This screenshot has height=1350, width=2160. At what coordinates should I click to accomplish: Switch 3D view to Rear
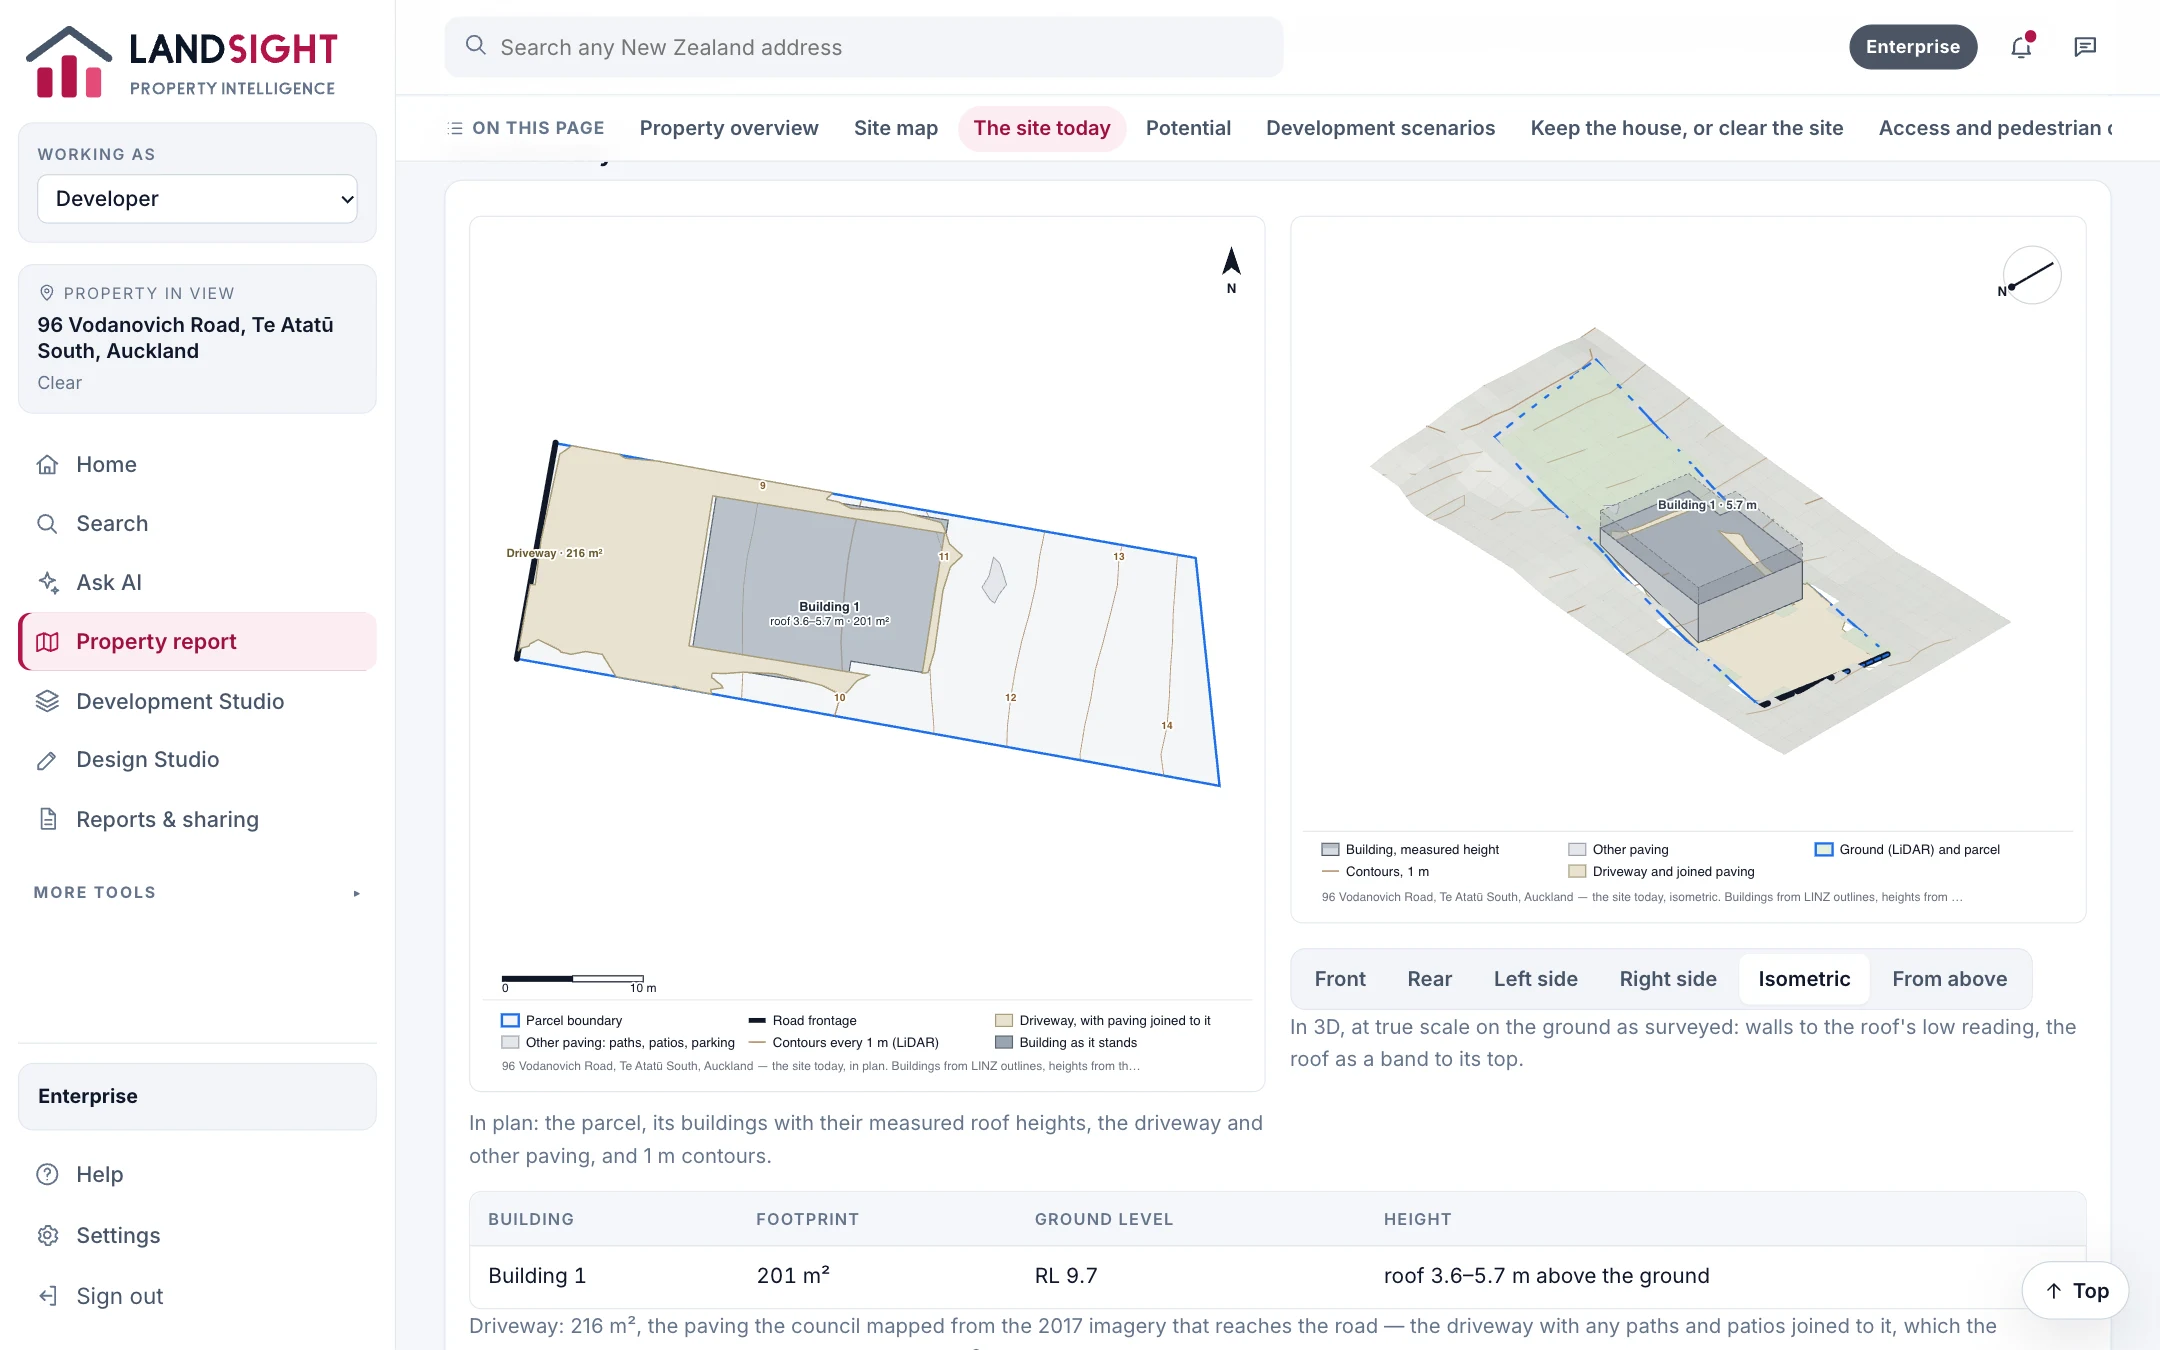pyautogui.click(x=1429, y=979)
